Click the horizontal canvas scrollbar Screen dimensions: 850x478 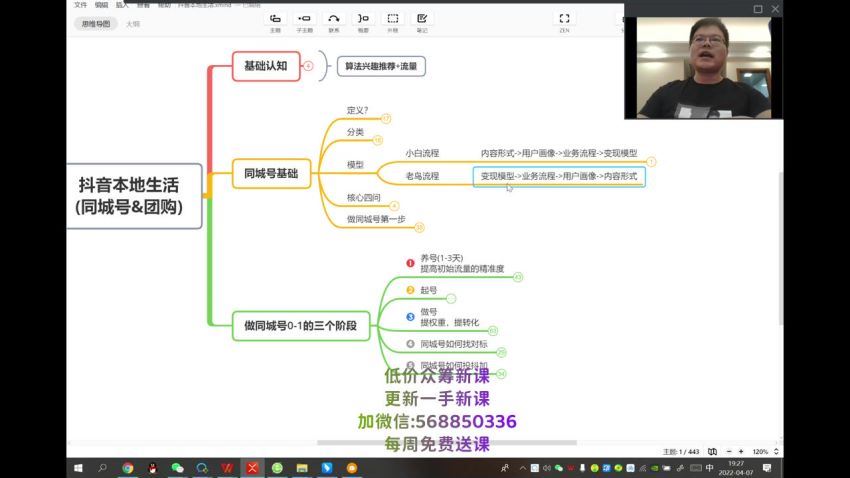(447, 442)
